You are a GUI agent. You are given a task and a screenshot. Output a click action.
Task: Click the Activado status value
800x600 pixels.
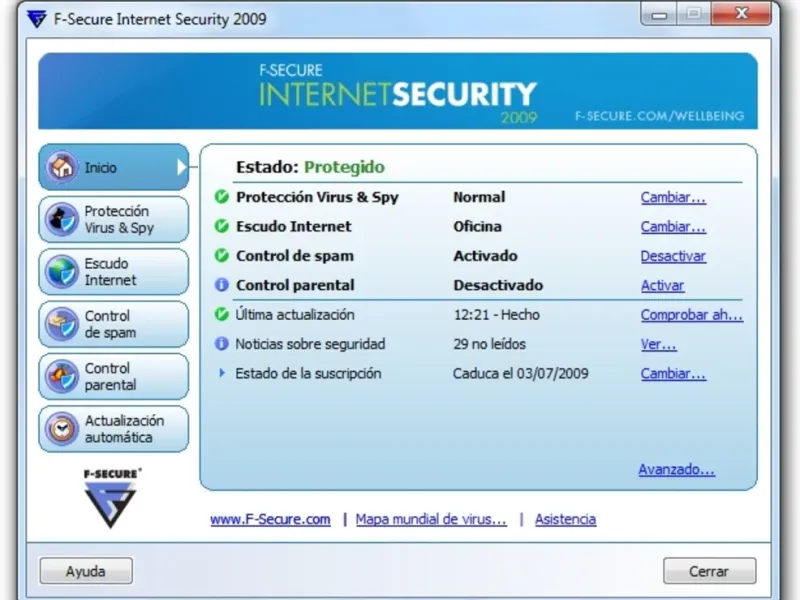point(485,256)
